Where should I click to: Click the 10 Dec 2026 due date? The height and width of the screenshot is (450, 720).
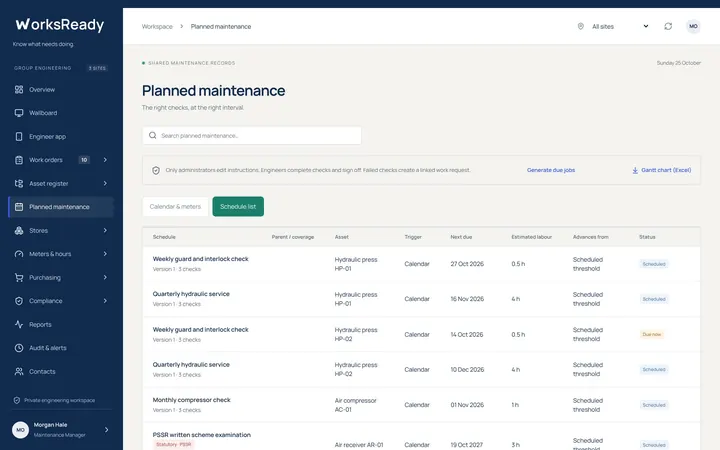tap(467, 370)
